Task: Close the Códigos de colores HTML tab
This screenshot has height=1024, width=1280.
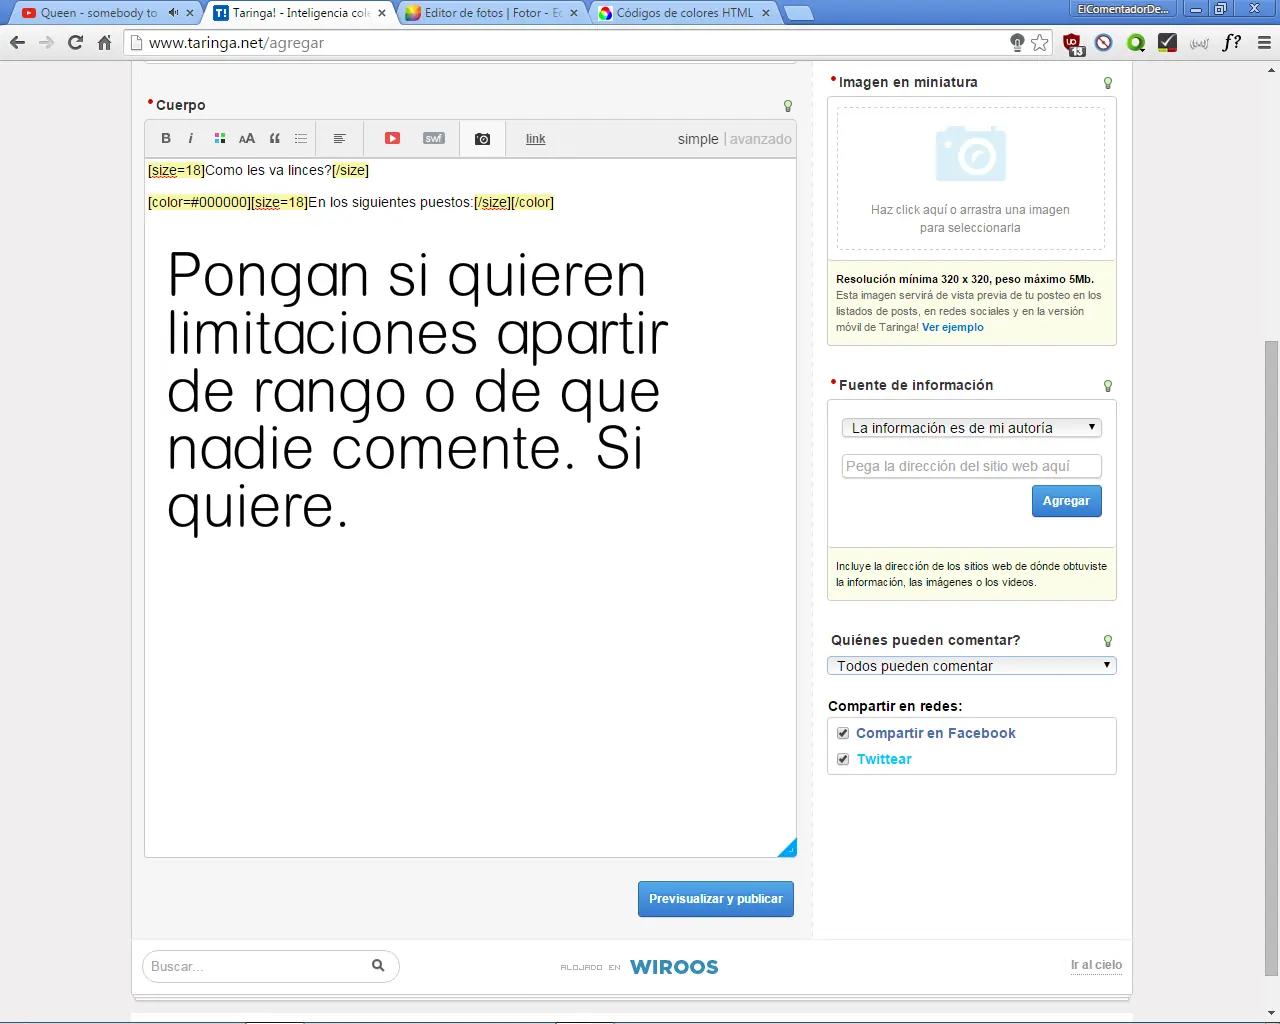Action: (766, 13)
